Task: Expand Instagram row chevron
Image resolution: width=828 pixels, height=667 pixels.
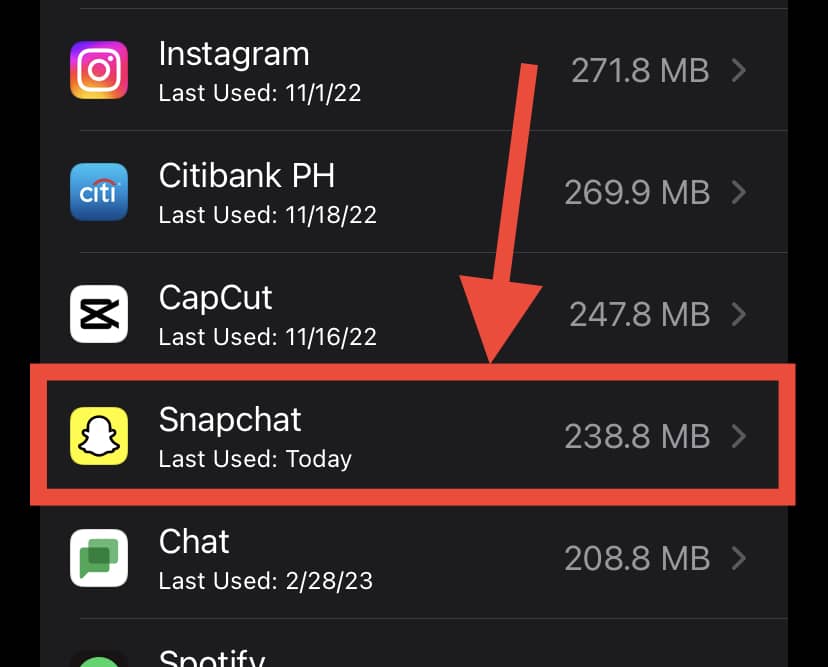Action: click(739, 70)
